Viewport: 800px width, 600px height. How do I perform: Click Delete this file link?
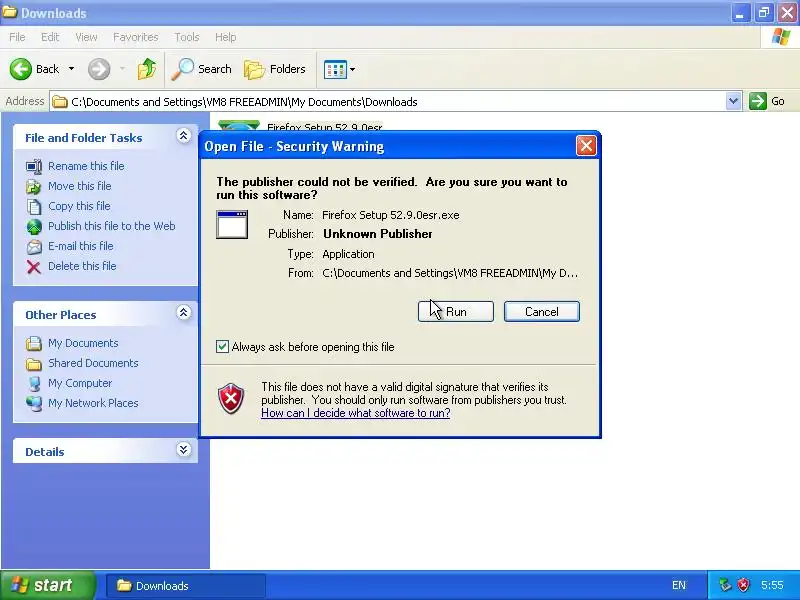click(82, 266)
